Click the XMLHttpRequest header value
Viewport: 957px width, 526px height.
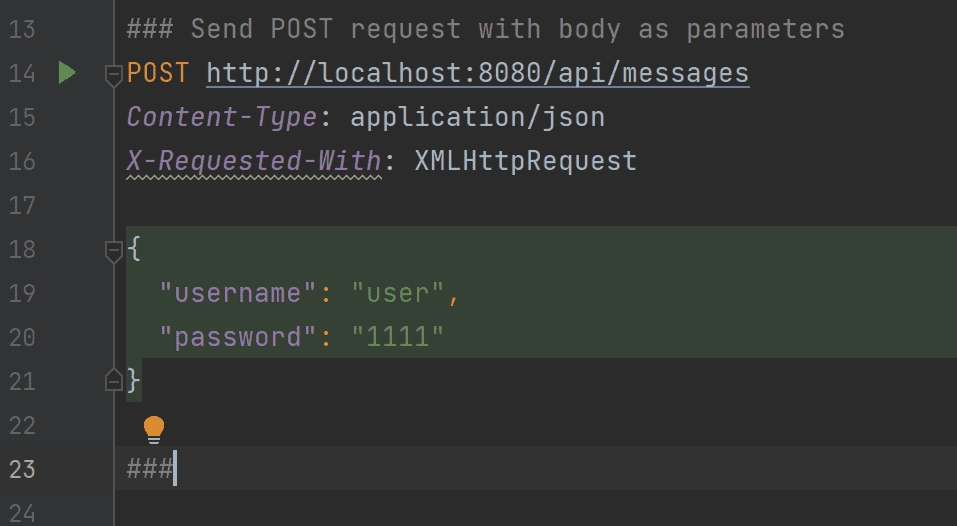525,161
